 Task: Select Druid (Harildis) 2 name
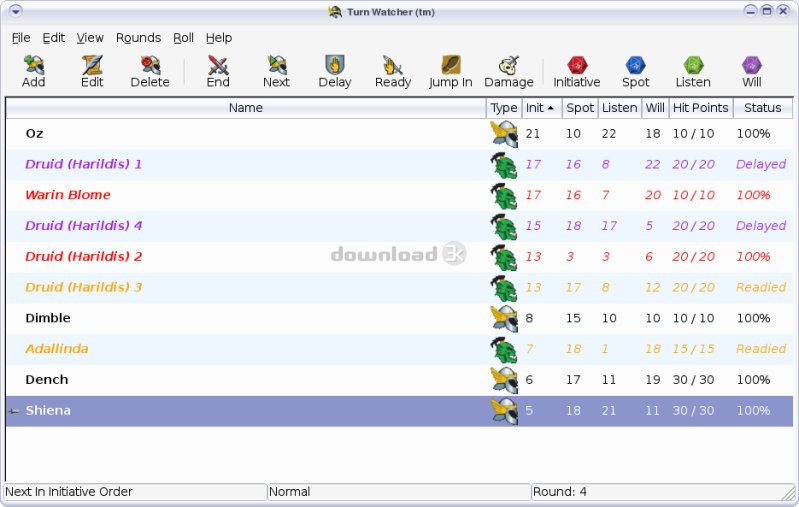[84, 257]
